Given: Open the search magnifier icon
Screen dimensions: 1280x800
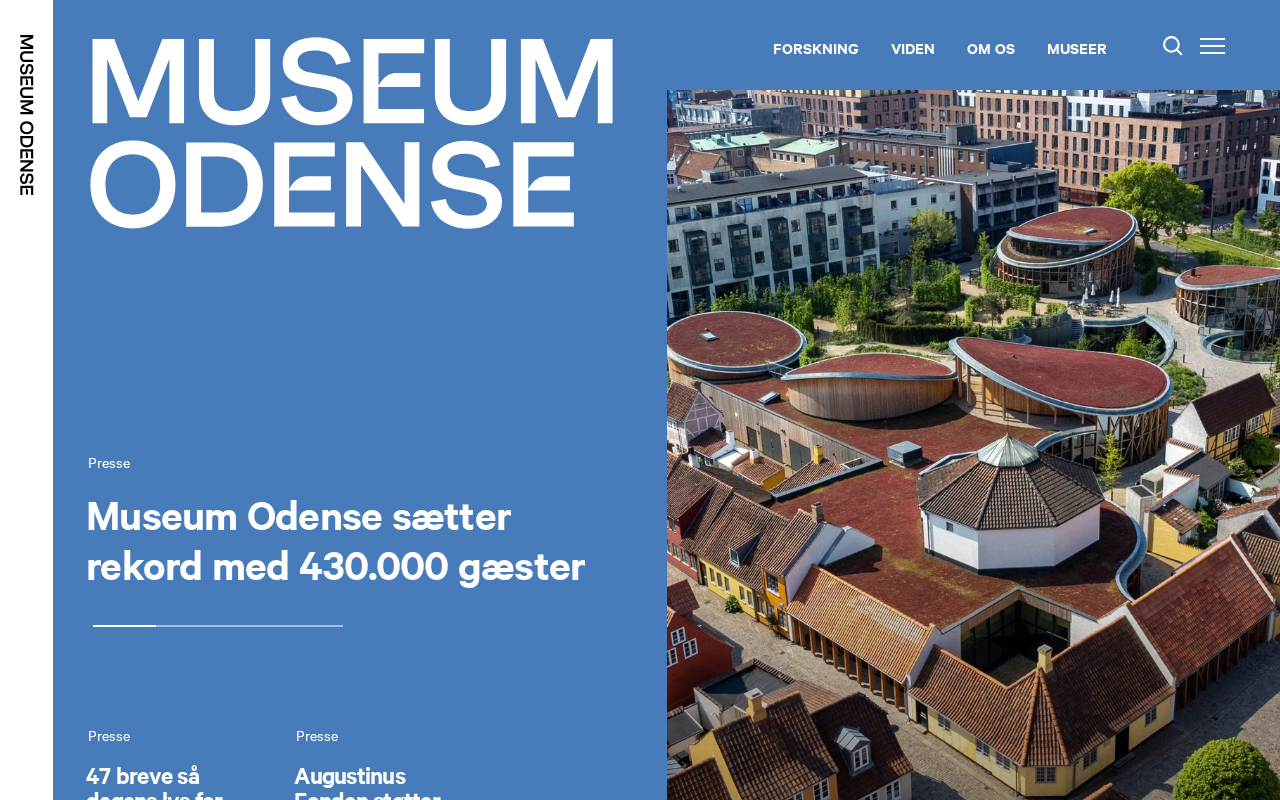Looking at the screenshot, I should 1173,46.
